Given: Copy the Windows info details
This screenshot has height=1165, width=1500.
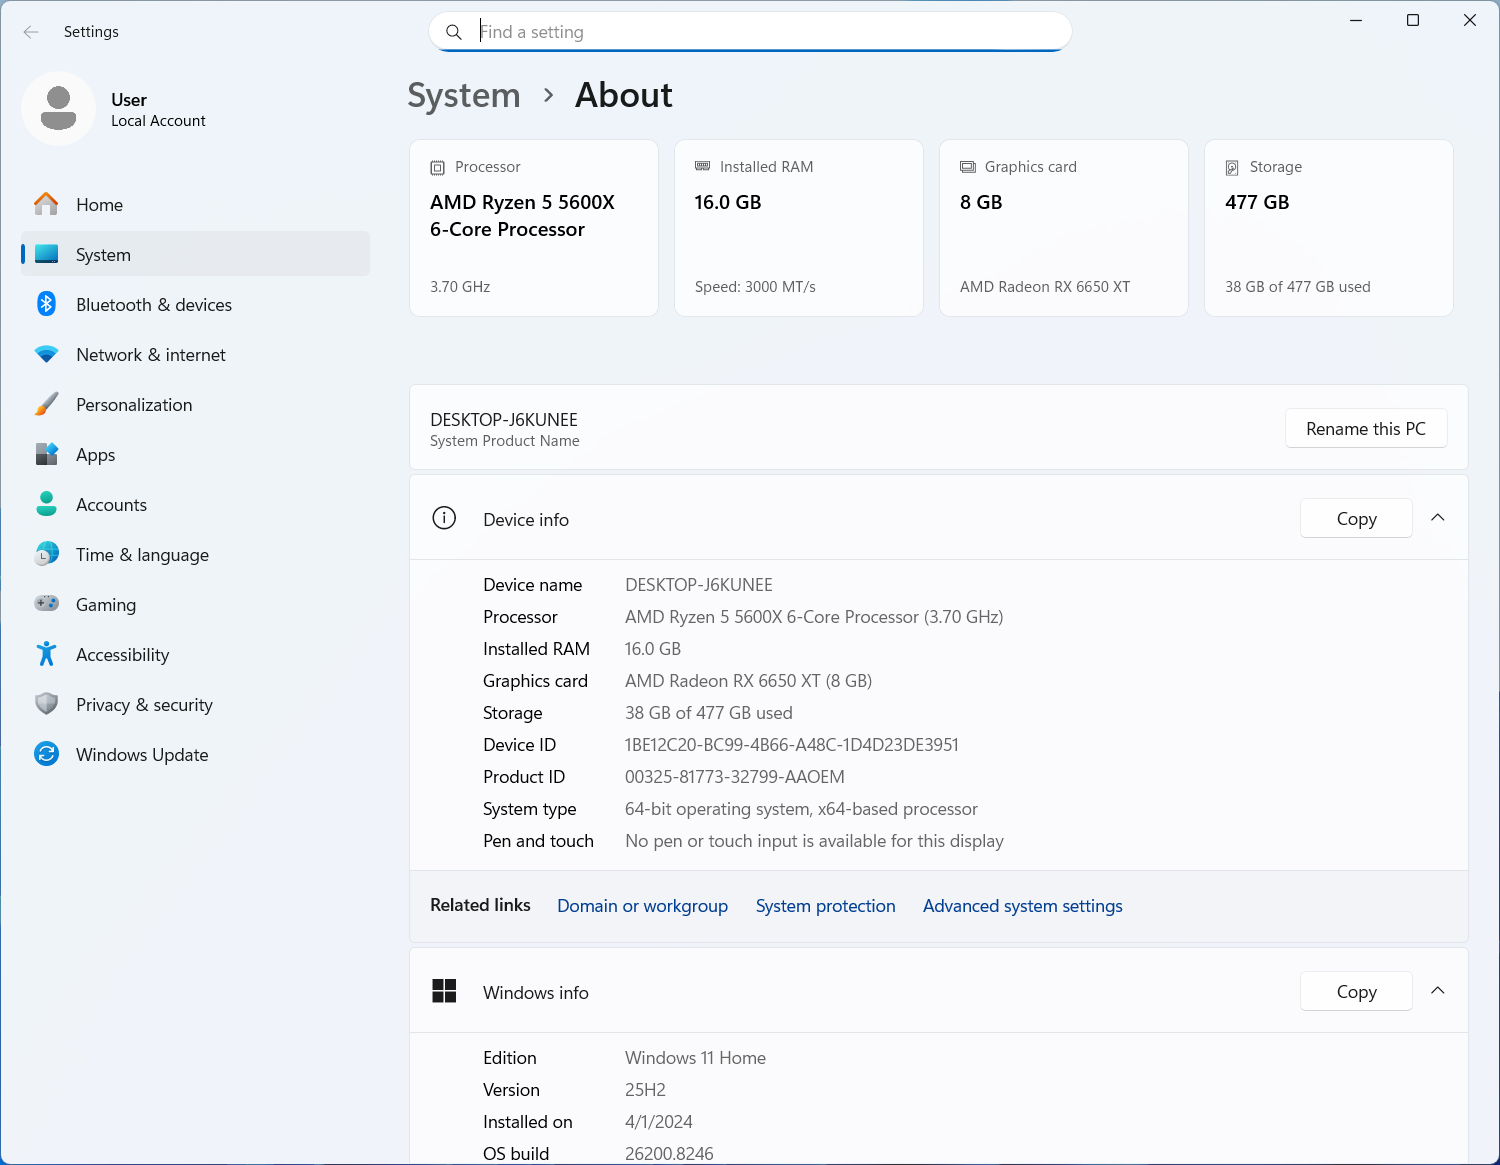Looking at the screenshot, I should click(x=1355, y=991).
